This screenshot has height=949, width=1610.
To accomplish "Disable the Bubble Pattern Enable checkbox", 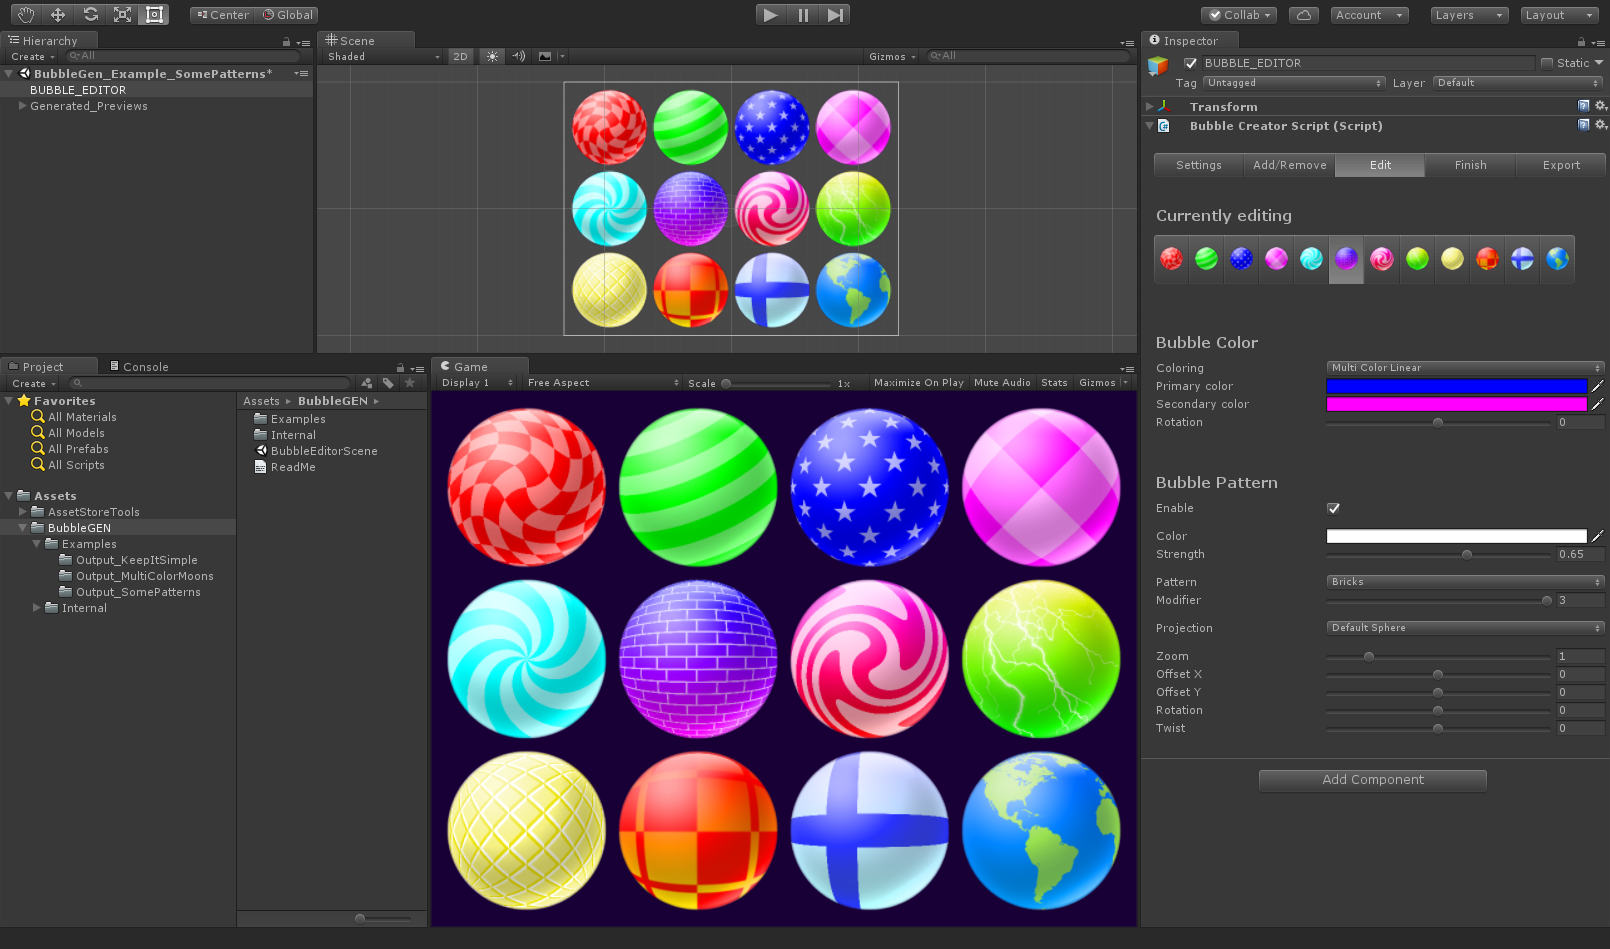I will point(1333,508).
